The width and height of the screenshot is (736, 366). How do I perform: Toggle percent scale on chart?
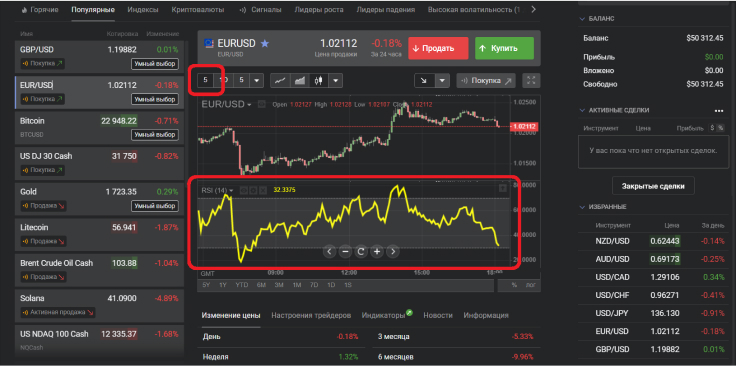(514, 285)
